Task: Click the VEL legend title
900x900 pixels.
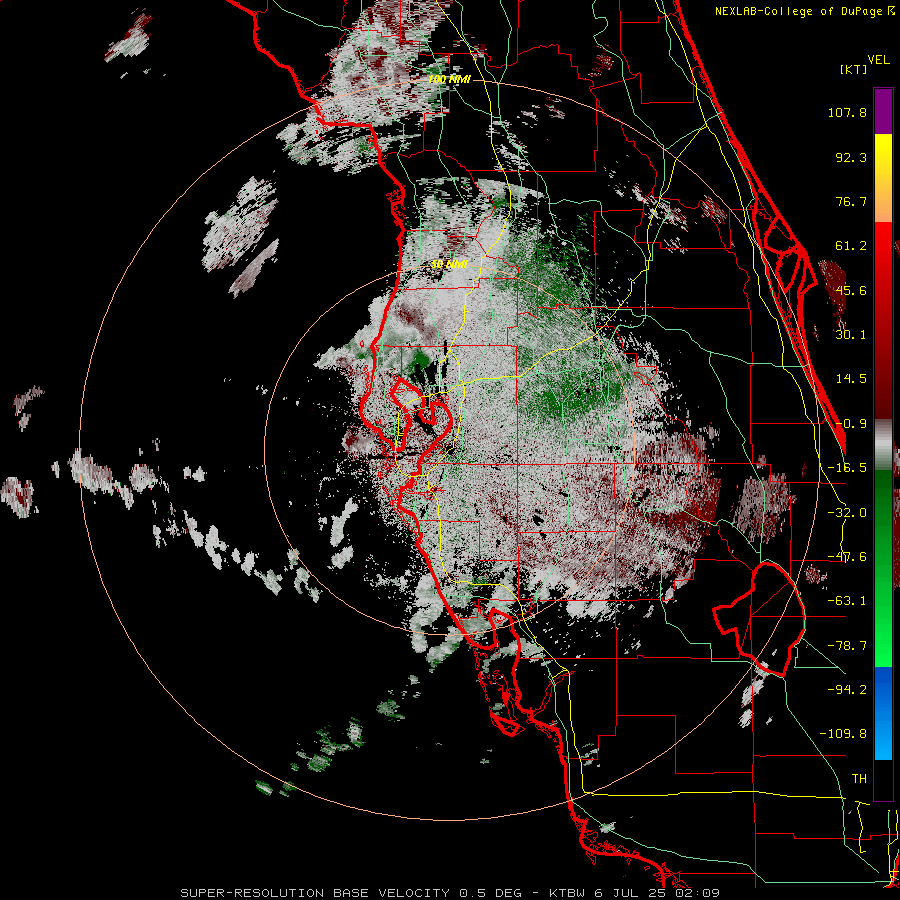Action: point(878,59)
